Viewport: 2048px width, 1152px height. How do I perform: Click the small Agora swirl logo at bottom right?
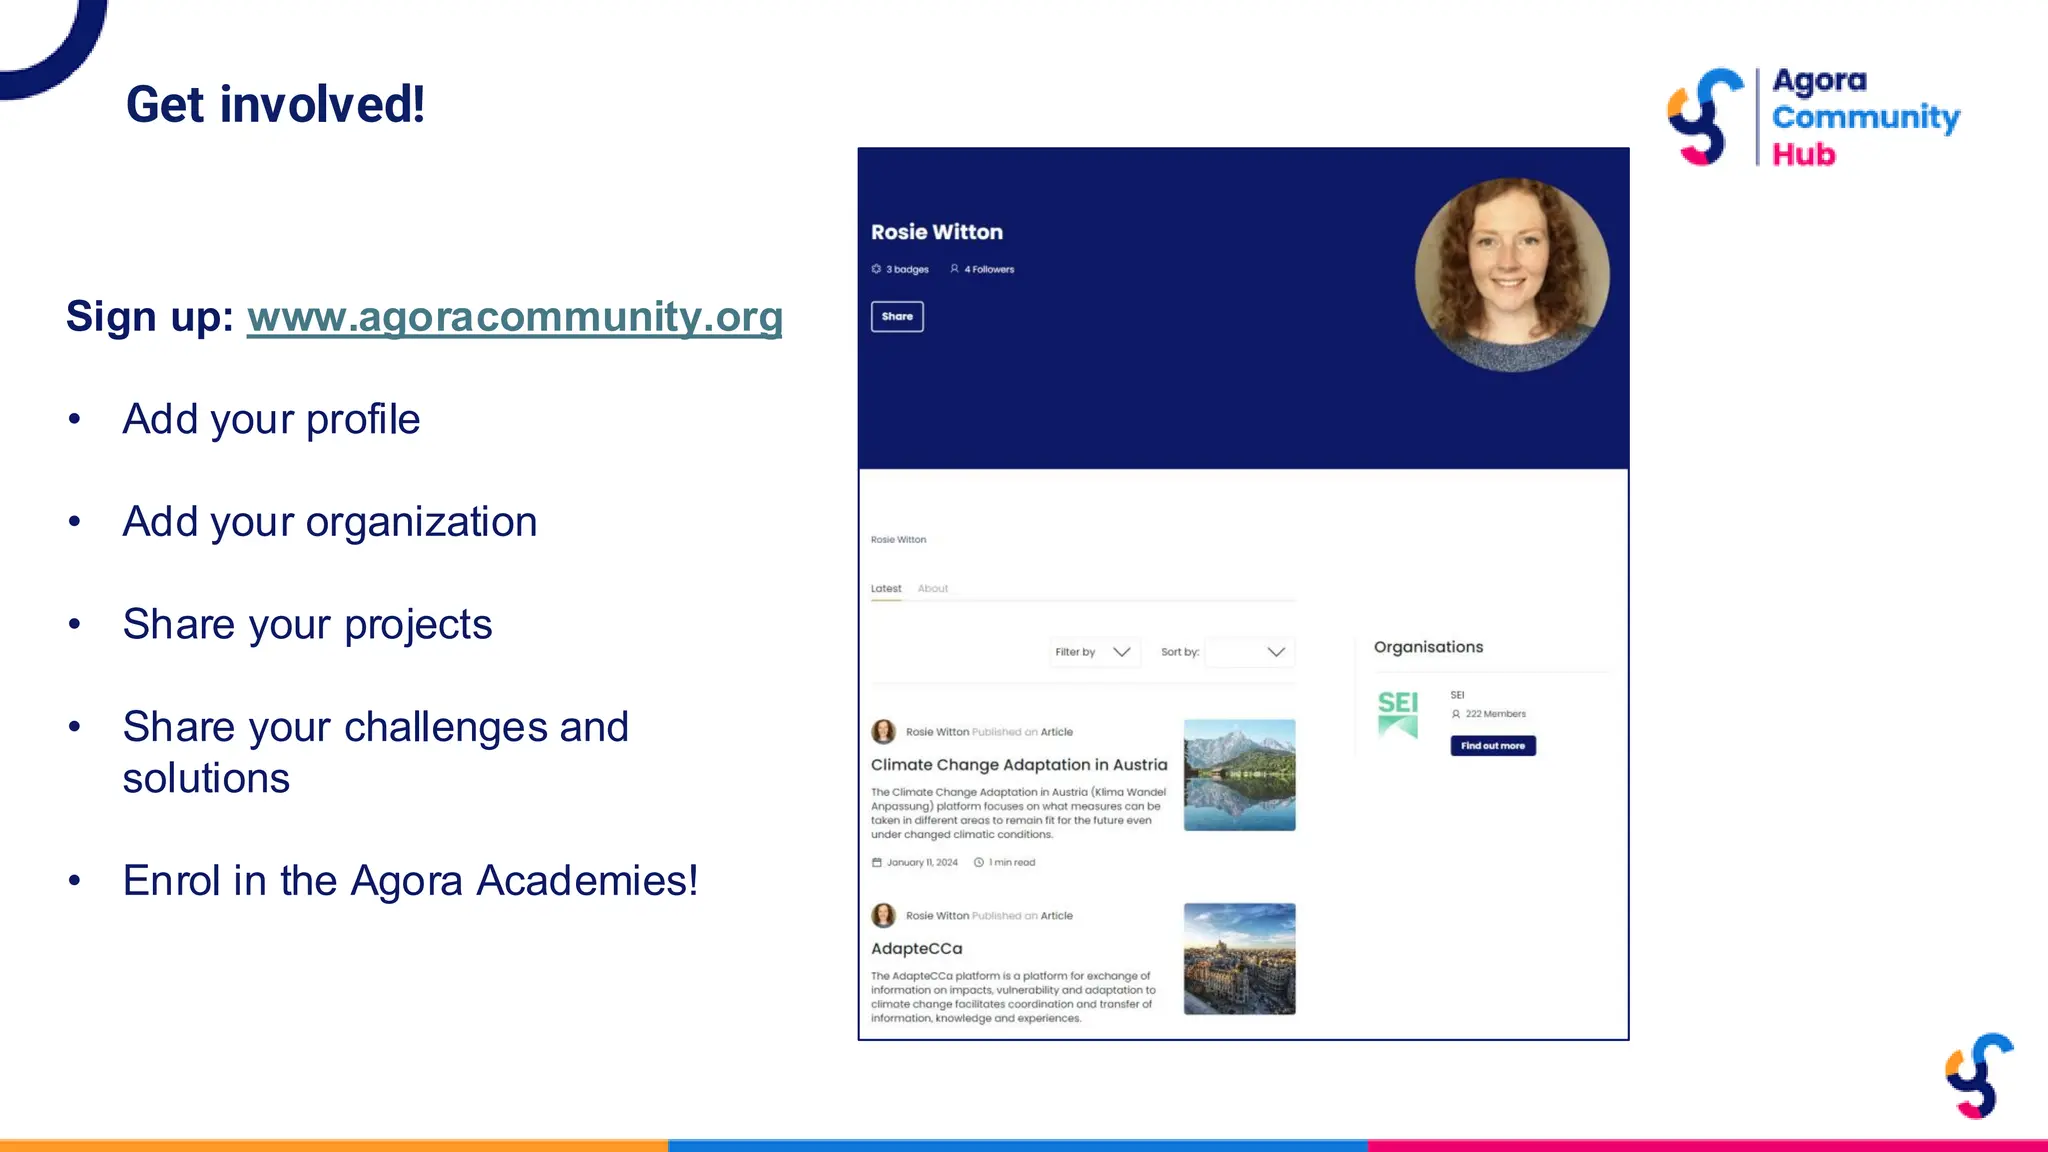pos(1979,1076)
